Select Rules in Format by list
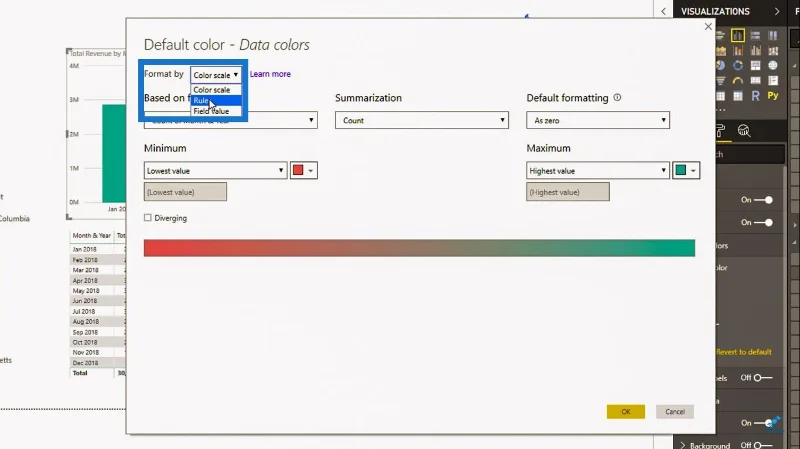 [x=216, y=101]
